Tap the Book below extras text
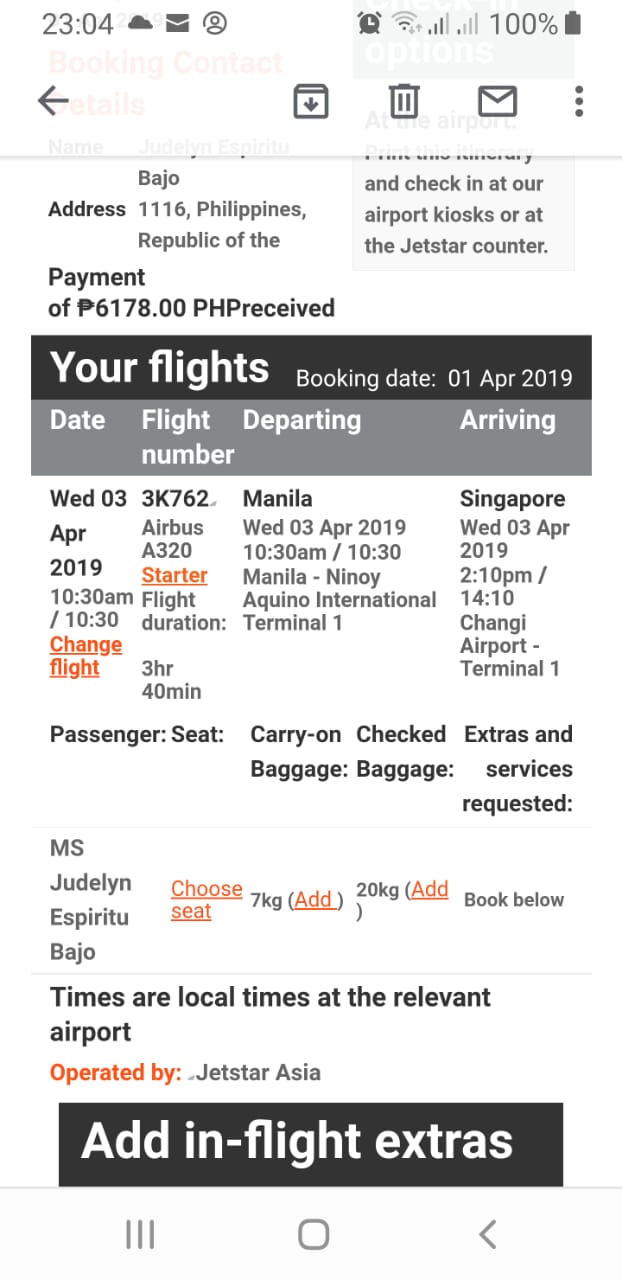The width and height of the screenshot is (622, 1280). pos(513,900)
